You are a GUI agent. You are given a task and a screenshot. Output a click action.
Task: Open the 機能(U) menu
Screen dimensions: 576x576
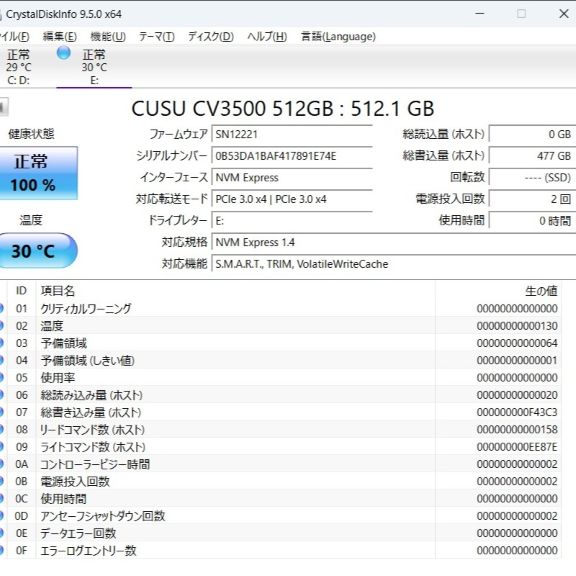(x=108, y=36)
